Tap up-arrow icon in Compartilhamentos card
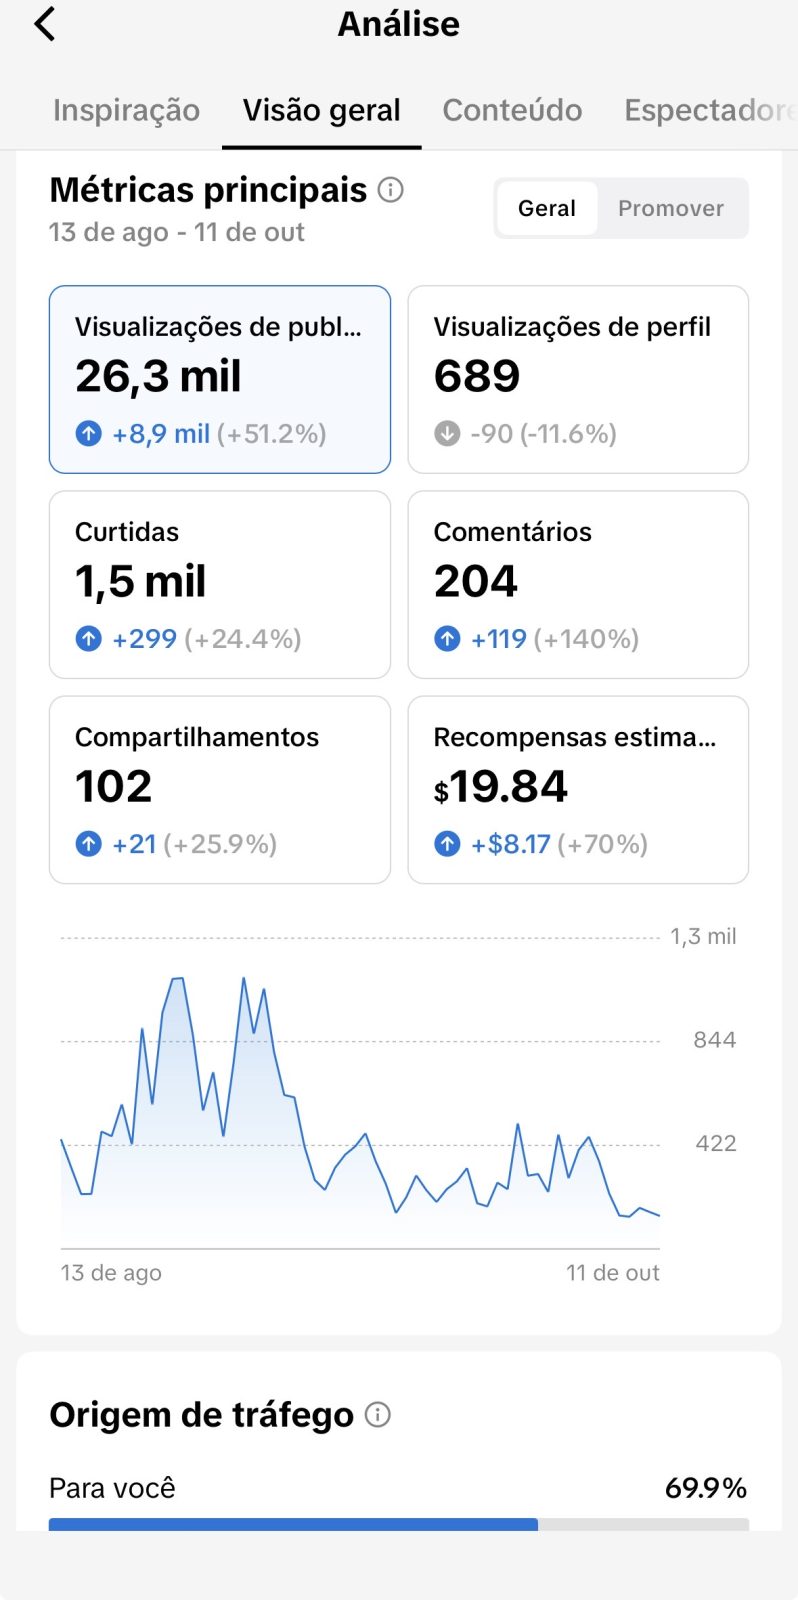 pos(89,844)
